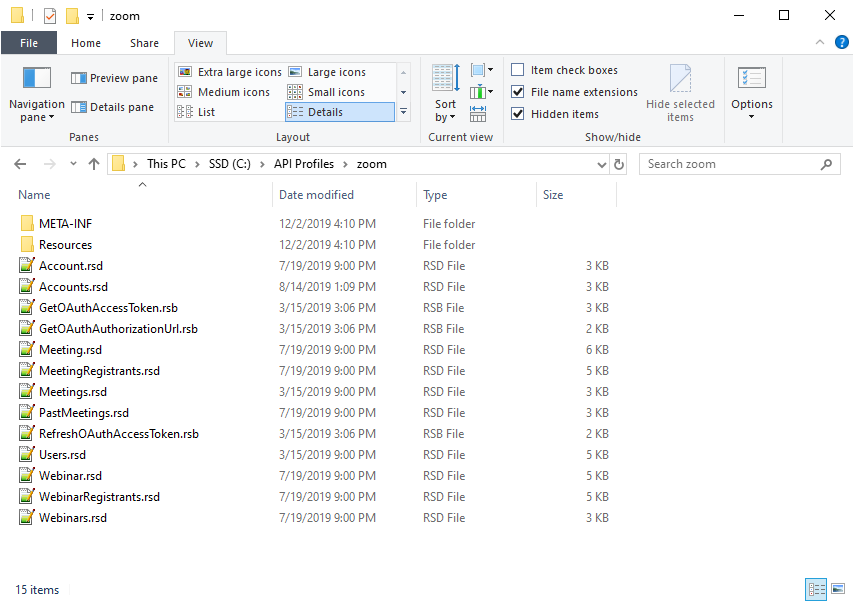Enable Item check boxes option

pos(518,70)
